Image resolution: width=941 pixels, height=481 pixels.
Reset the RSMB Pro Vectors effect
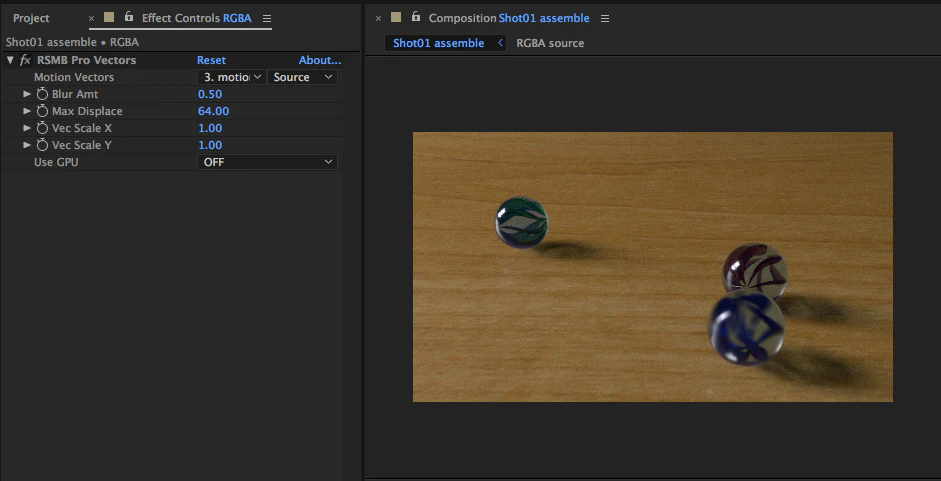(x=211, y=60)
